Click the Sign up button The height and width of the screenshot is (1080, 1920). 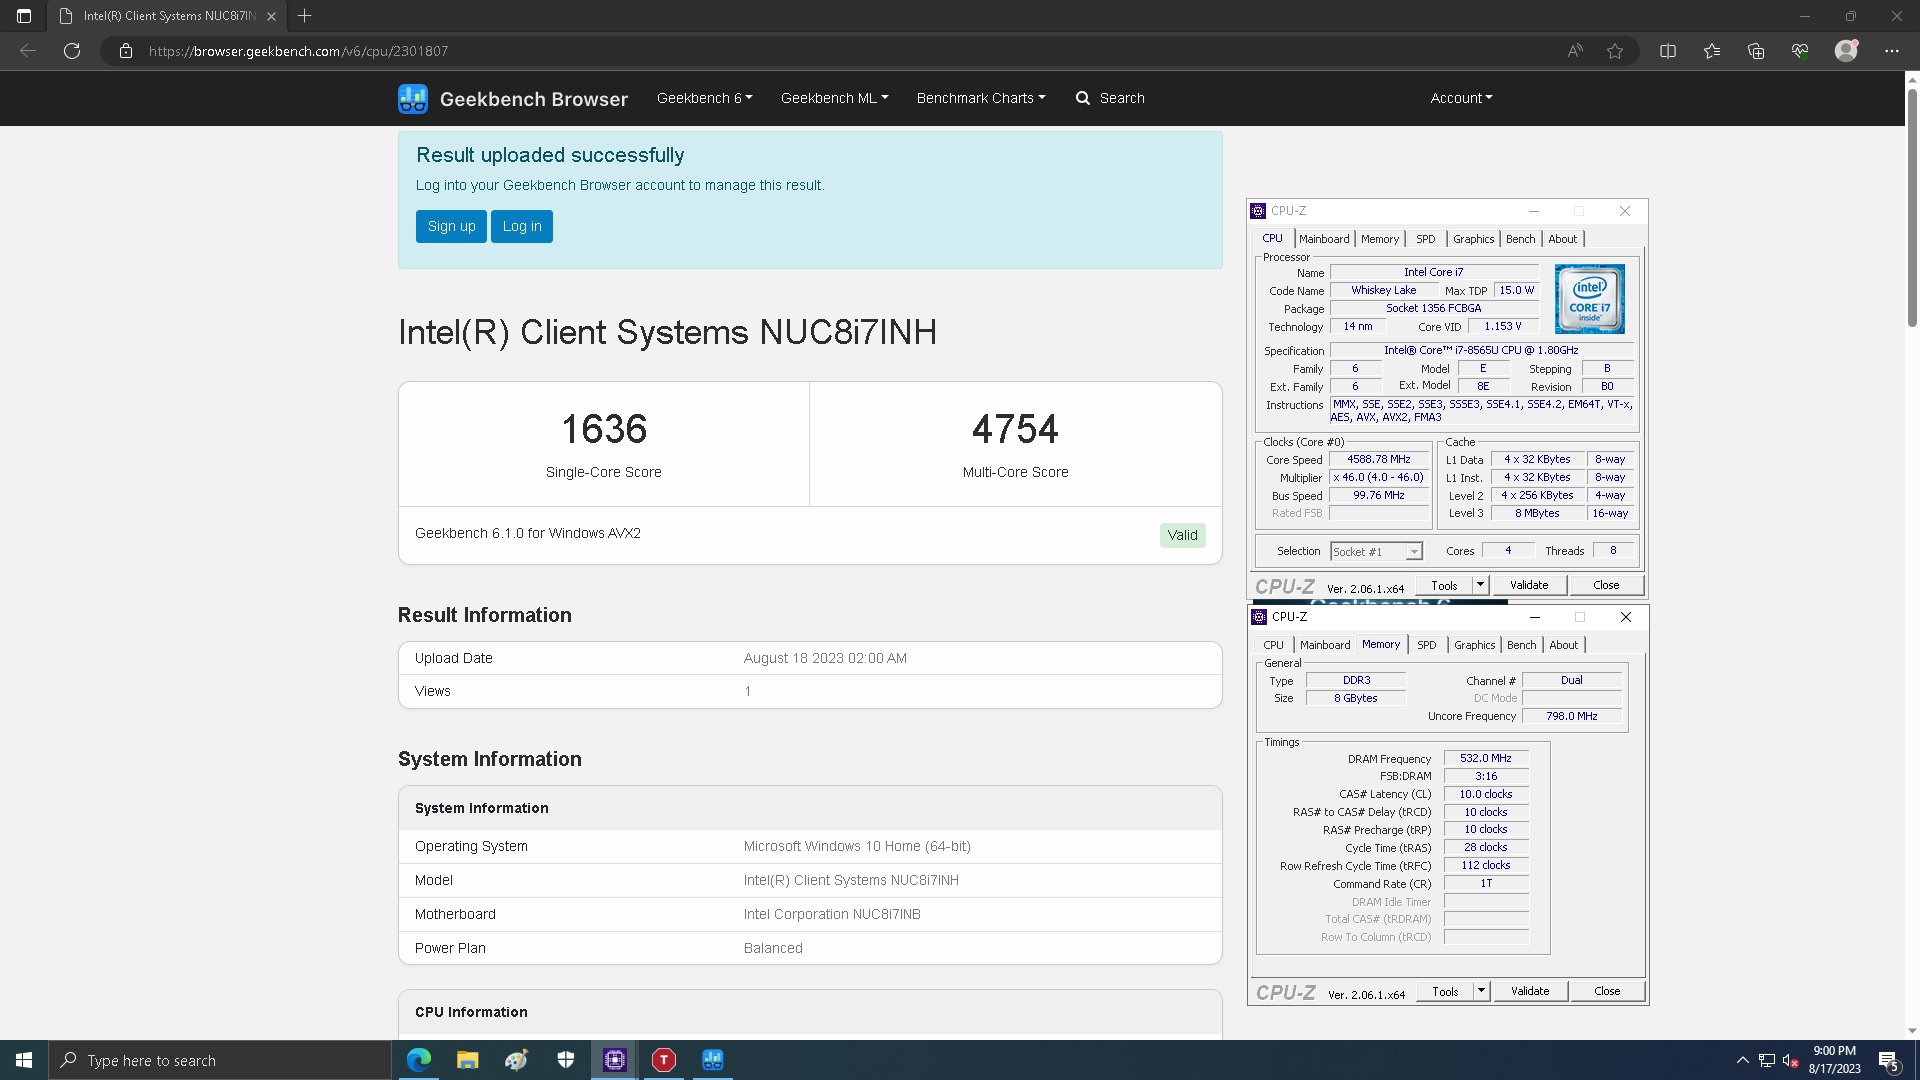tap(451, 226)
